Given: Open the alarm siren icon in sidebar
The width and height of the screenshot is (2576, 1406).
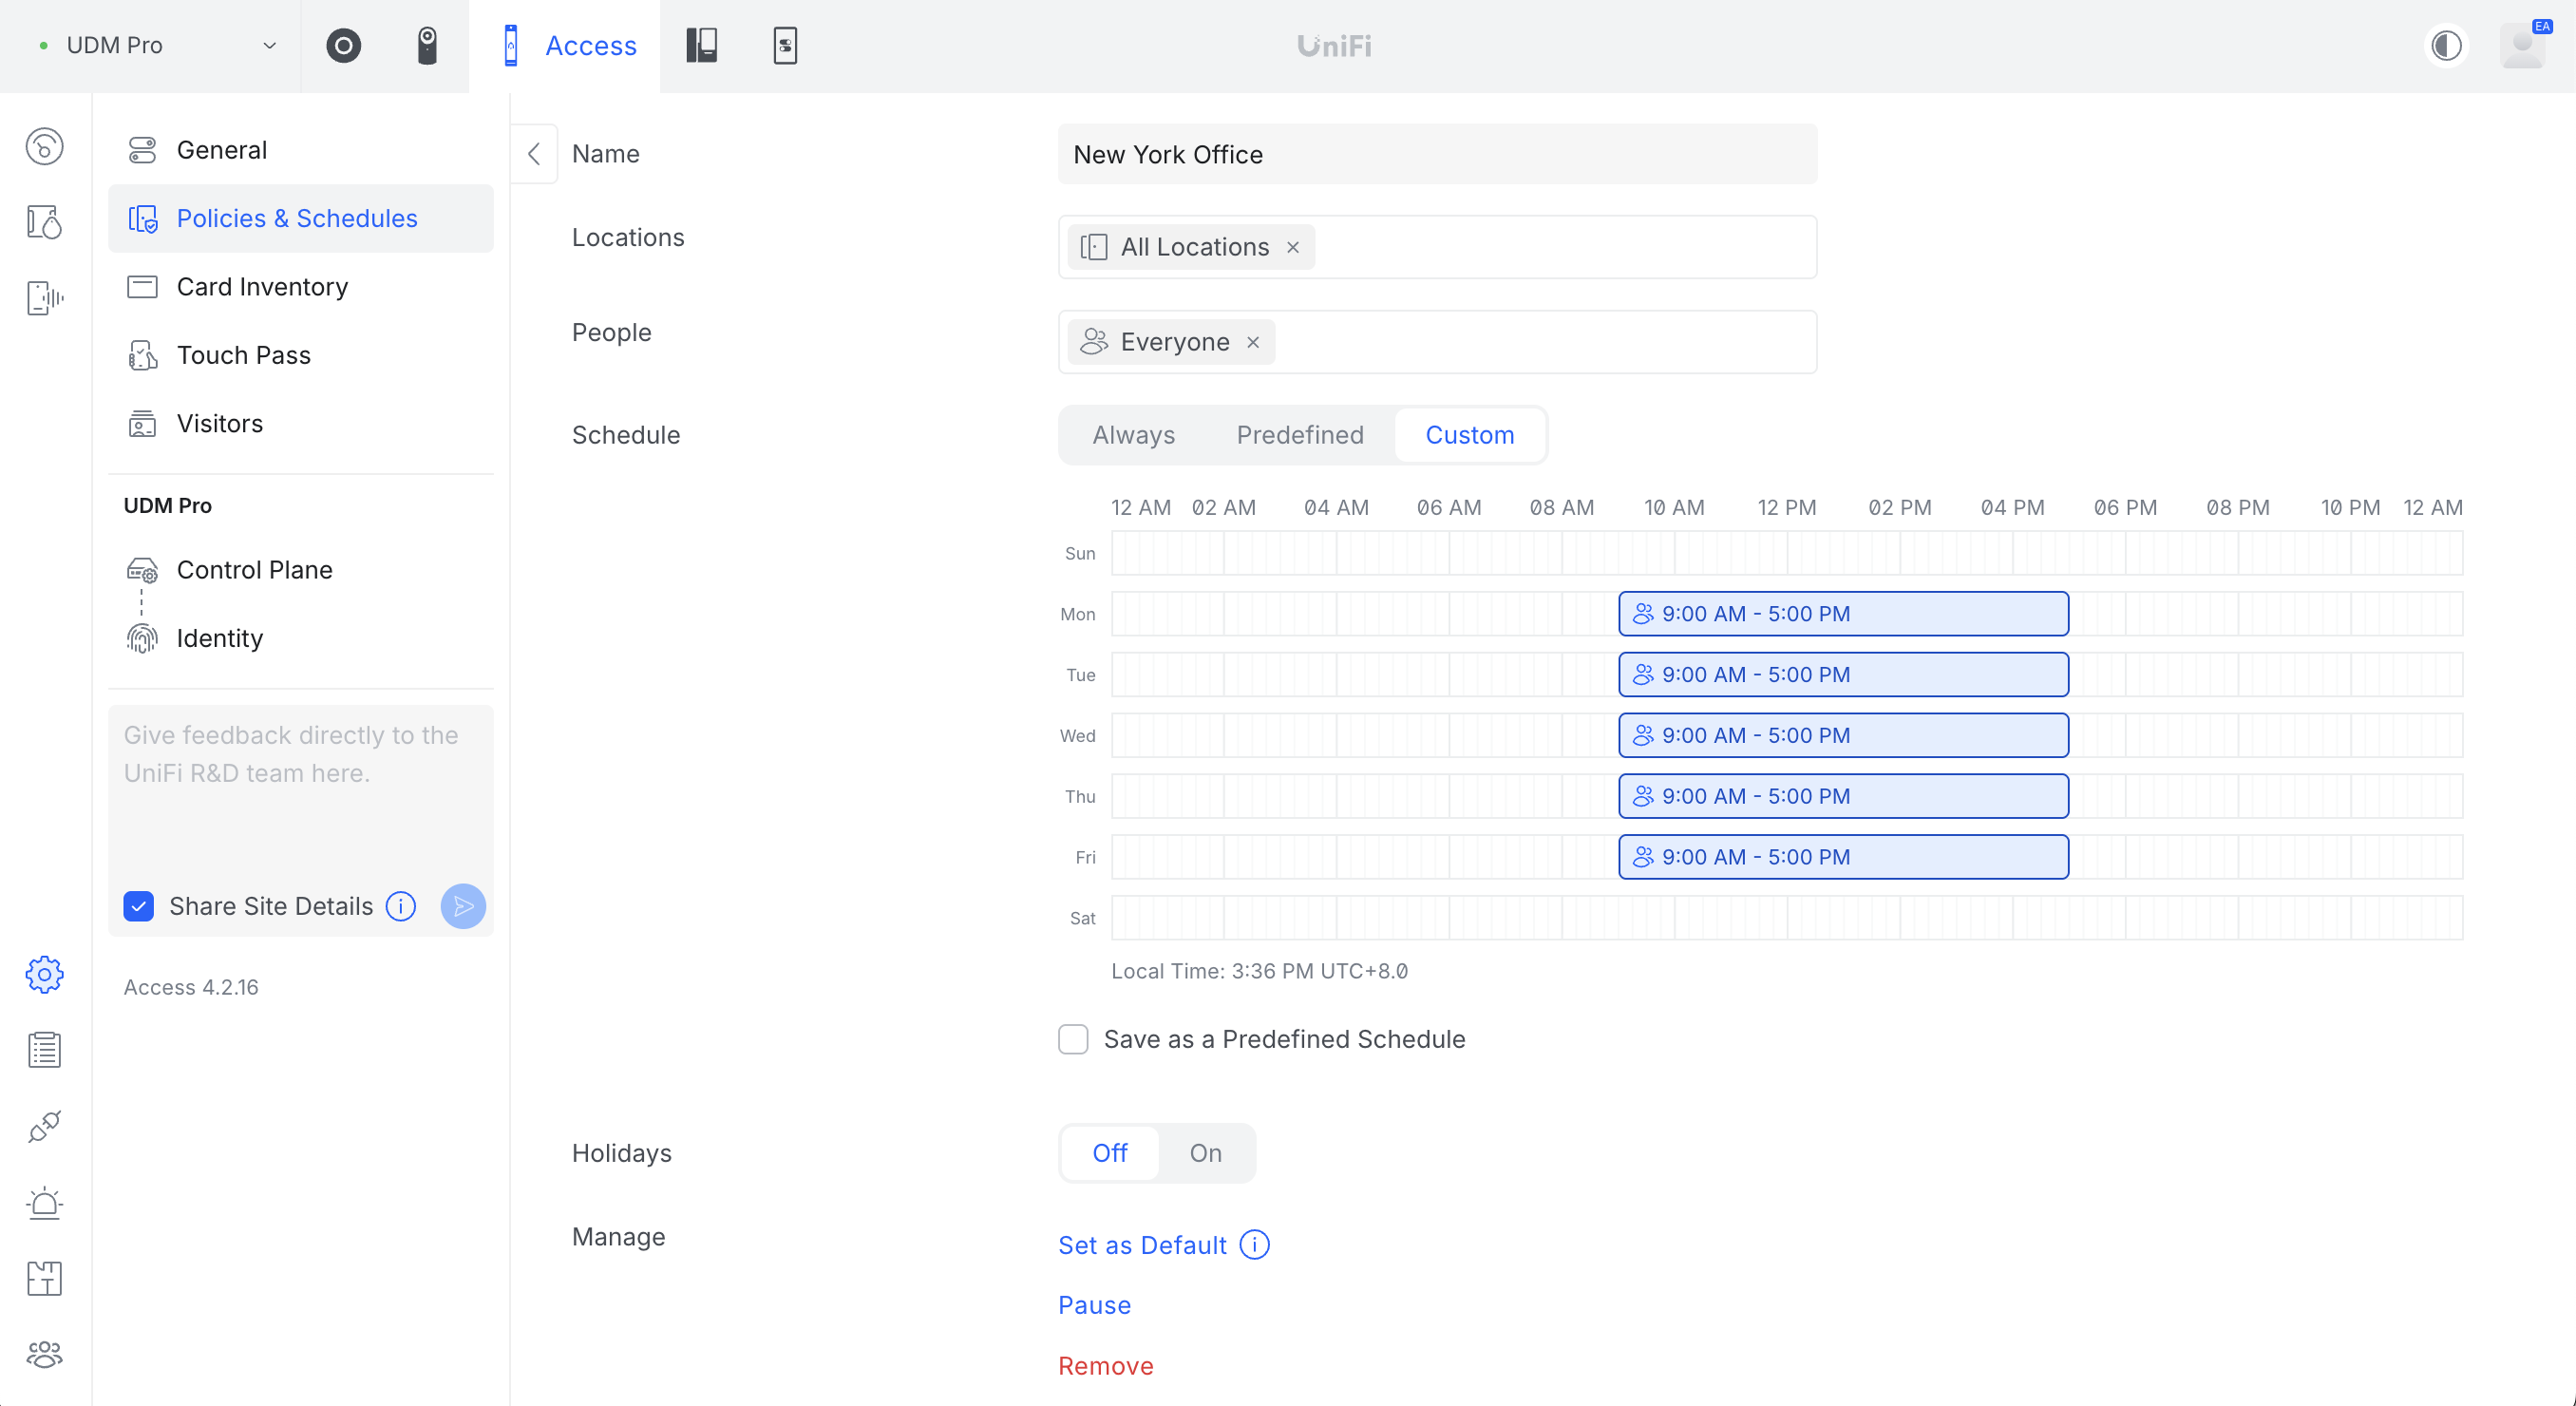Looking at the screenshot, I should coord(44,1203).
